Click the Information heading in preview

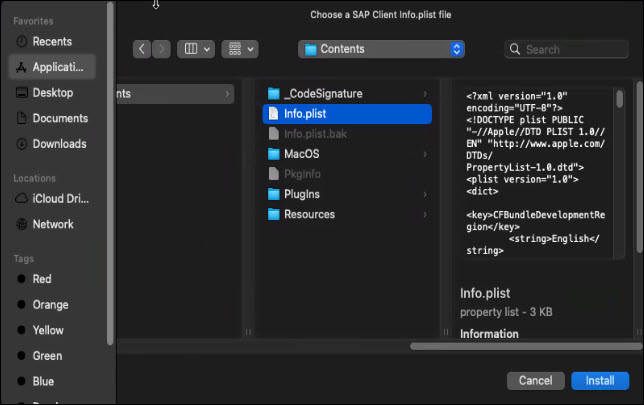489,334
